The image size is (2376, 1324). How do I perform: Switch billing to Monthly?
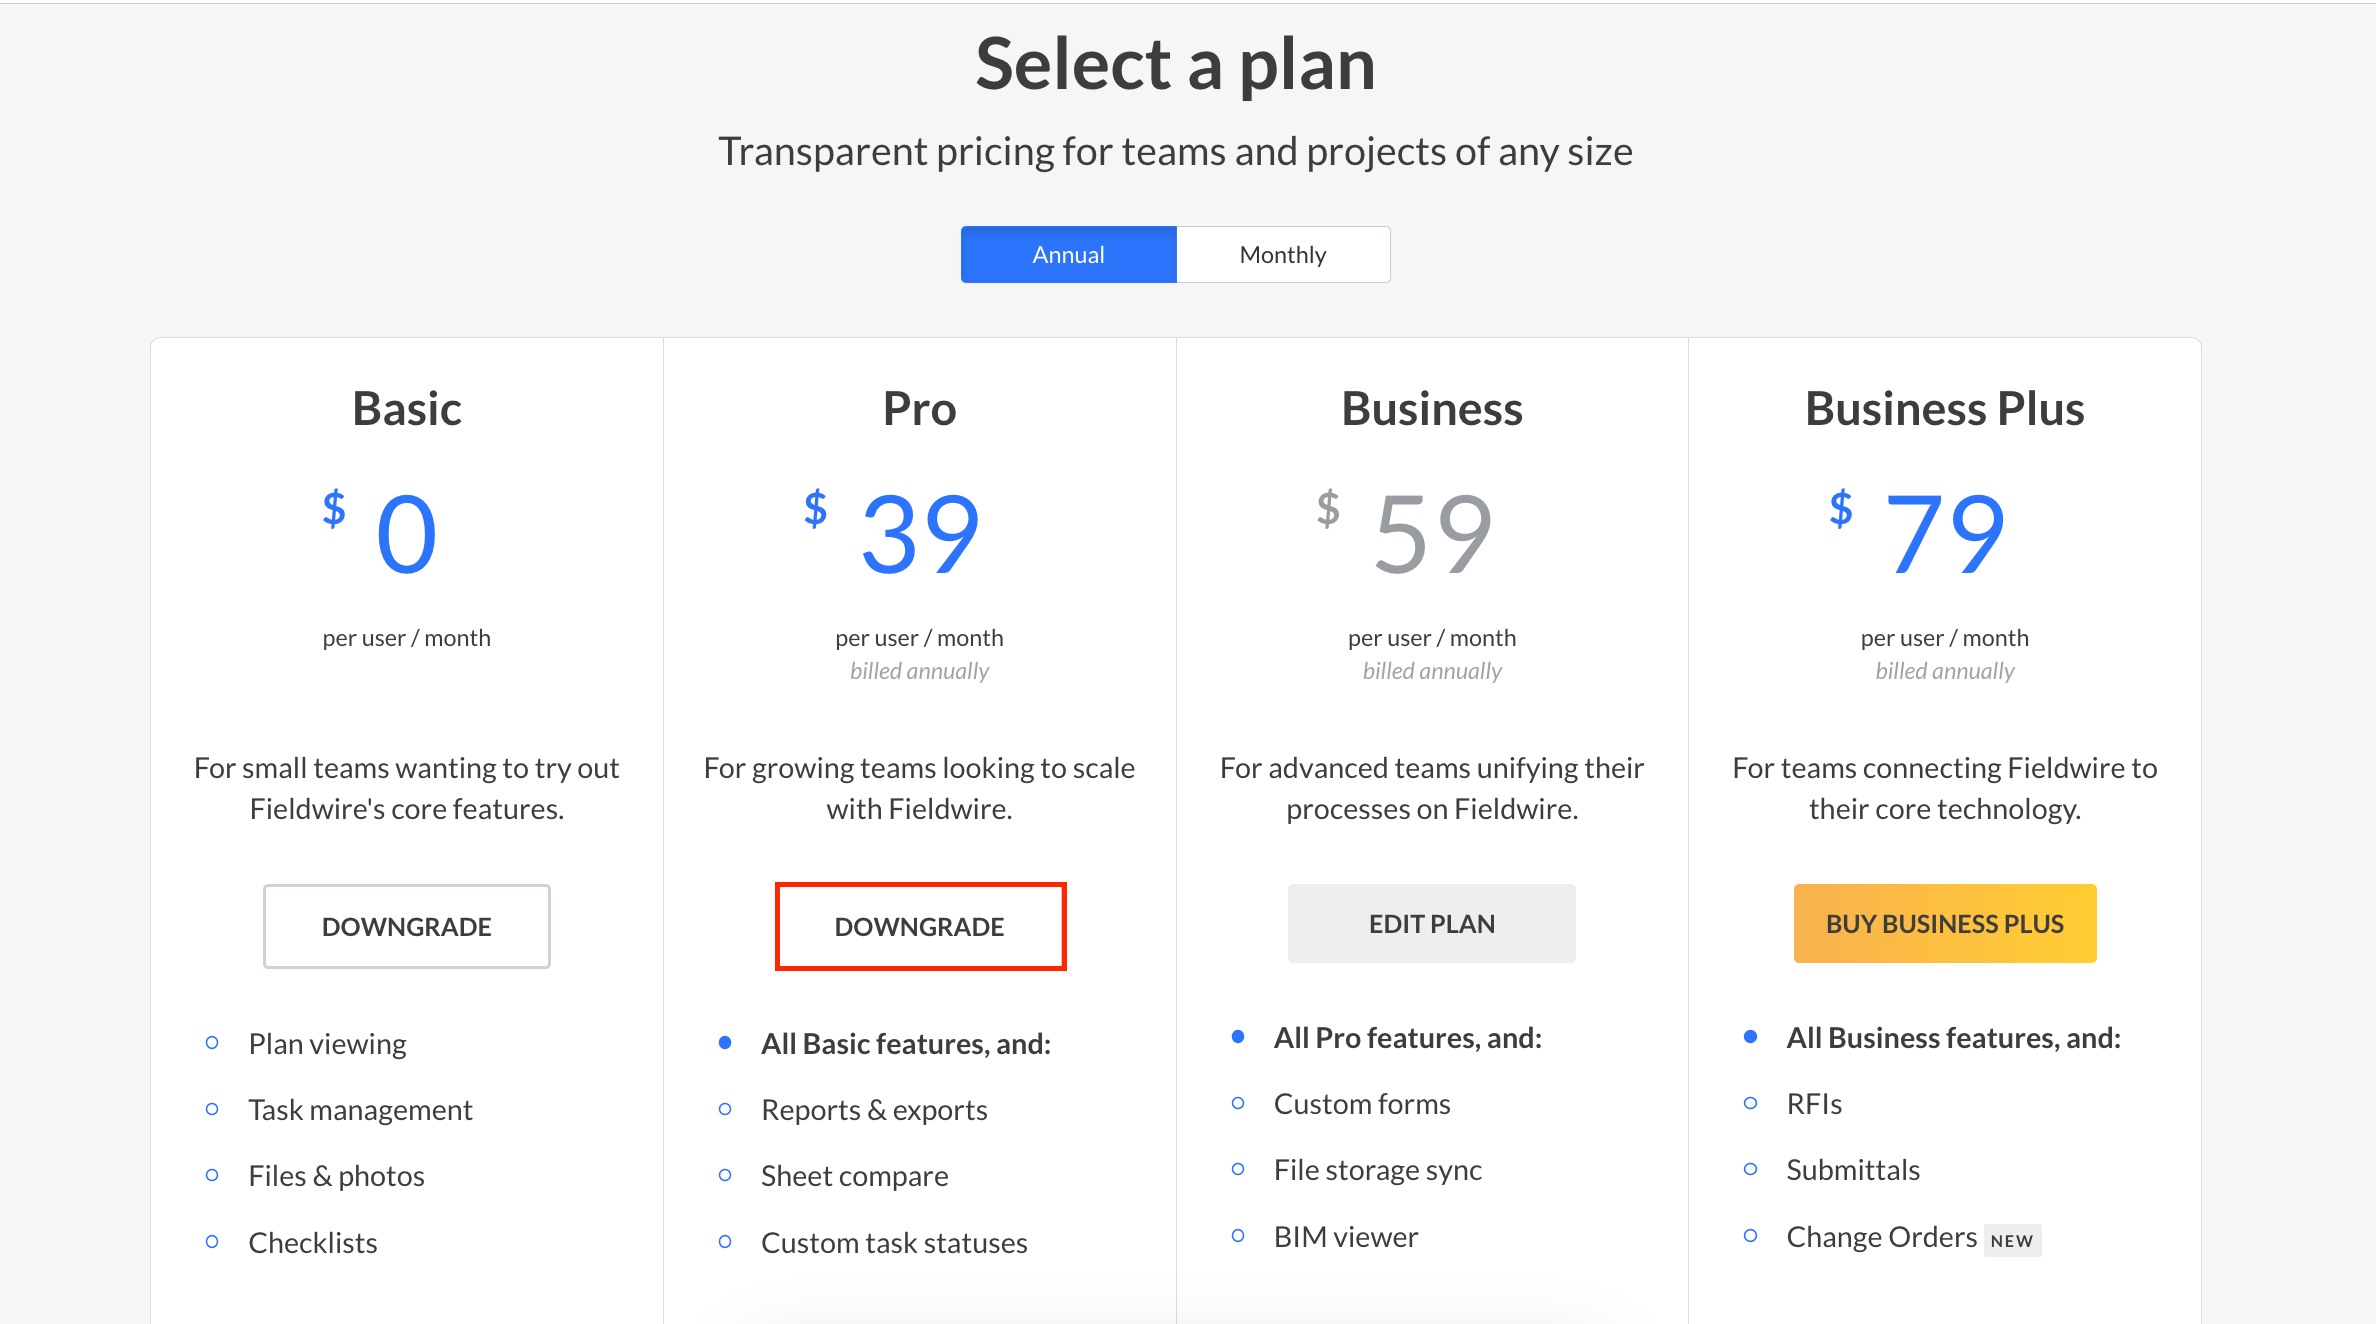tap(1283, 255)
